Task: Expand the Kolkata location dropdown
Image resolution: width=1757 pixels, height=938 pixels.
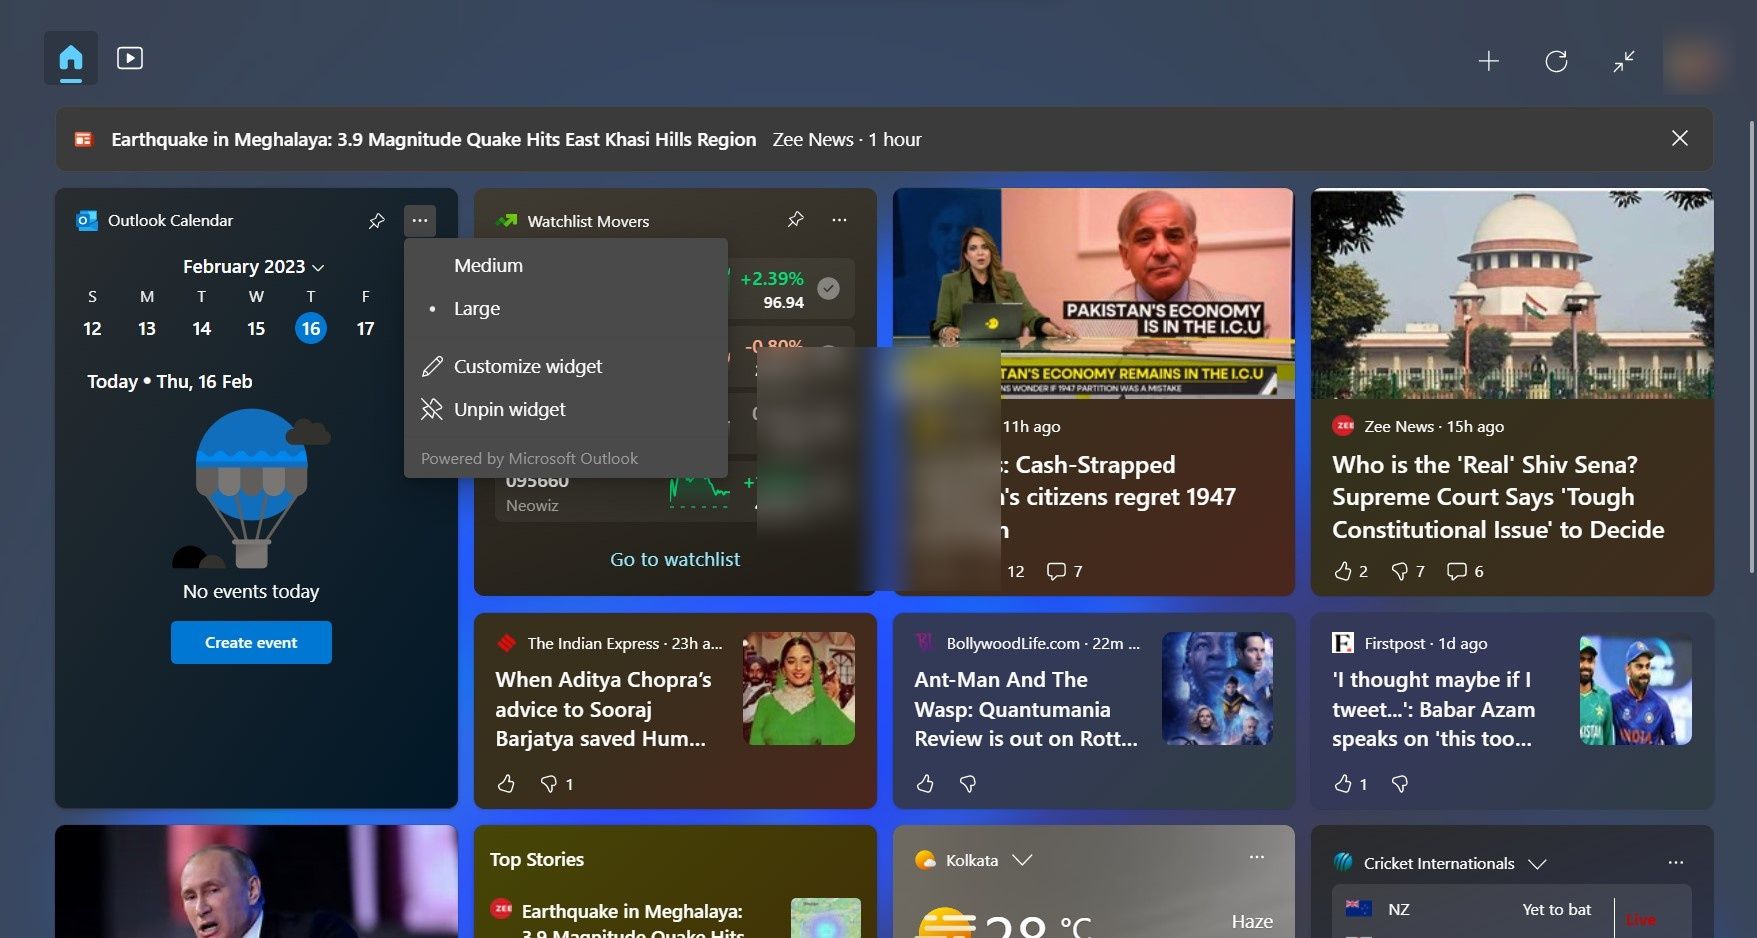Action: click(x=1022, y=860)
